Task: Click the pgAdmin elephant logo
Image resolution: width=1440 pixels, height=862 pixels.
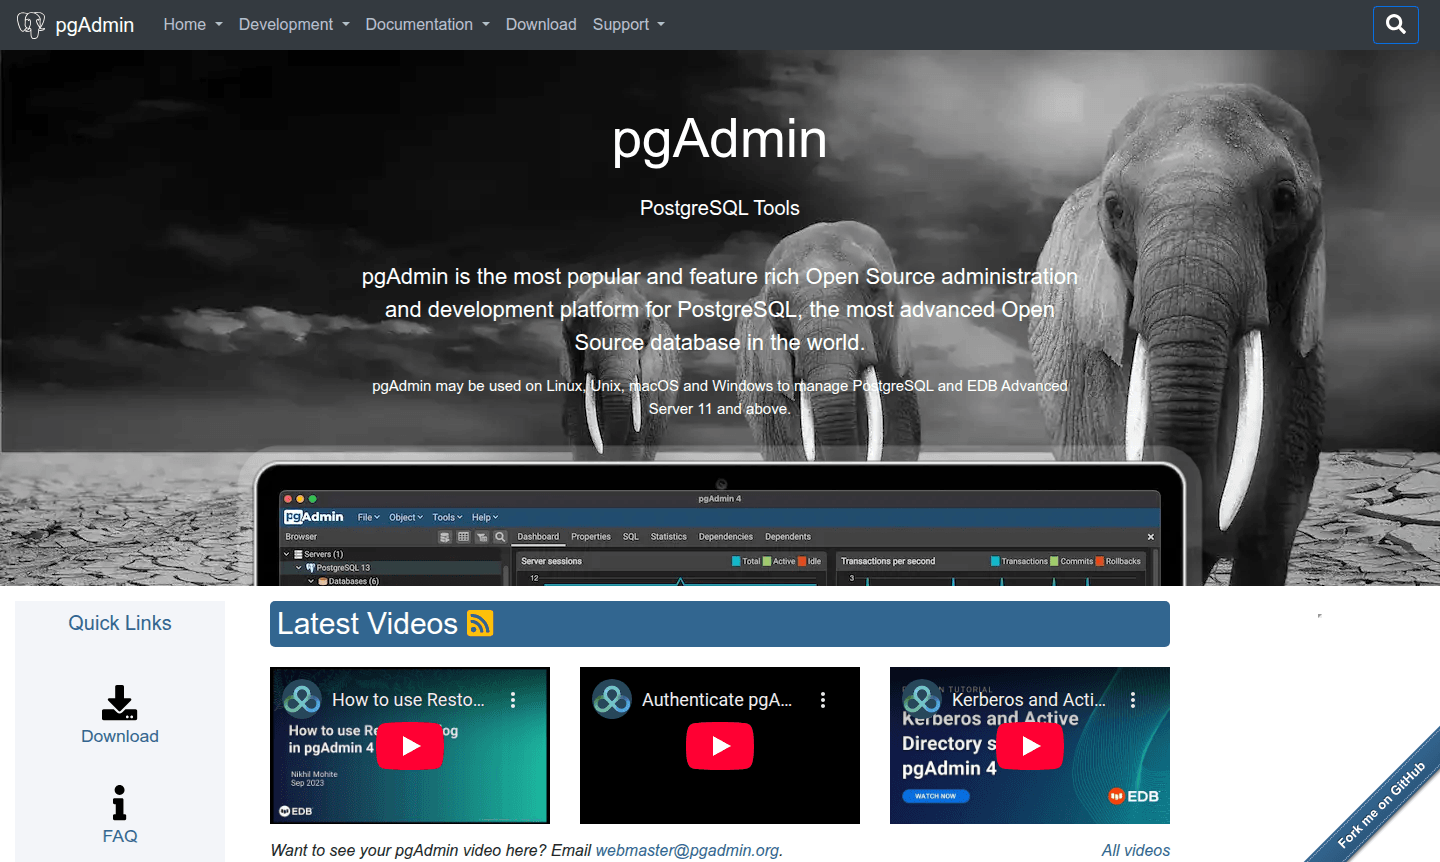Action: [30, 24]
